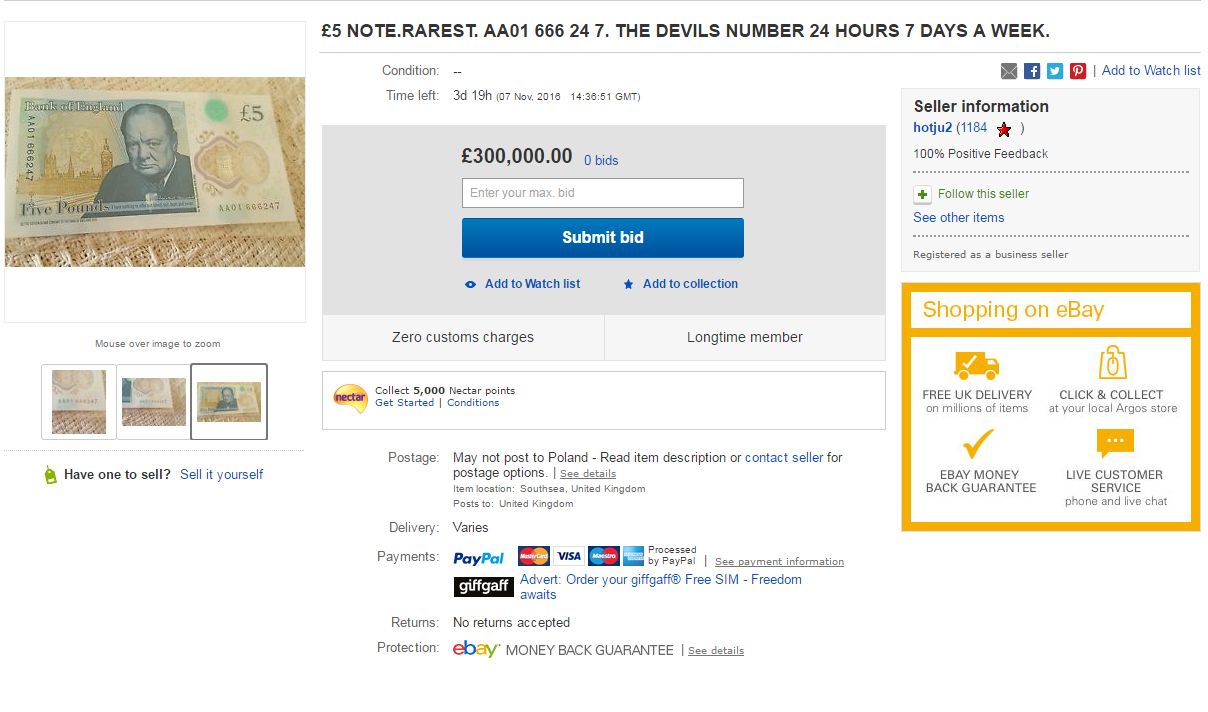Share listing on Pinterest icon

(1078, 71)
